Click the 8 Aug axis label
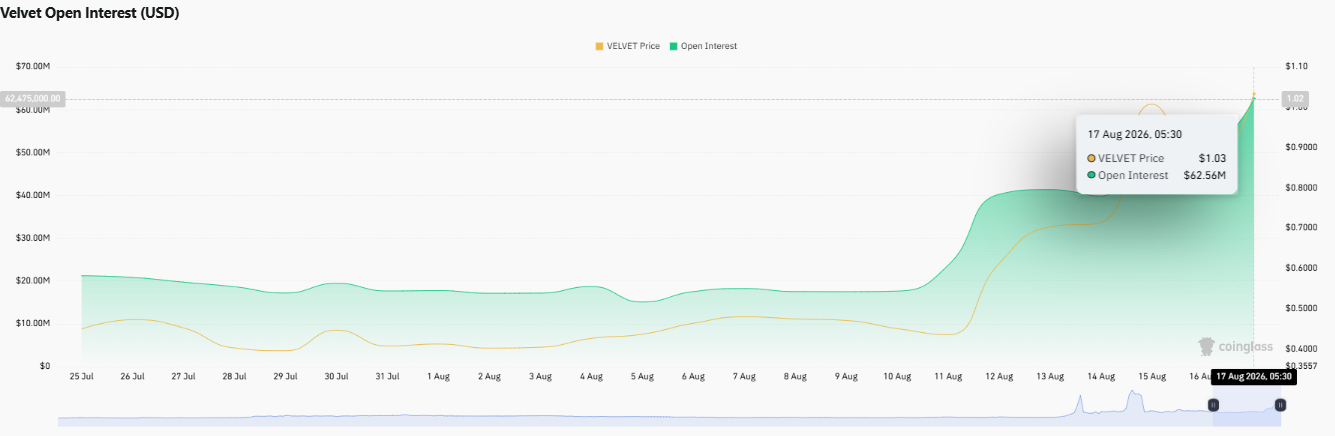 [x=795, y=377]
